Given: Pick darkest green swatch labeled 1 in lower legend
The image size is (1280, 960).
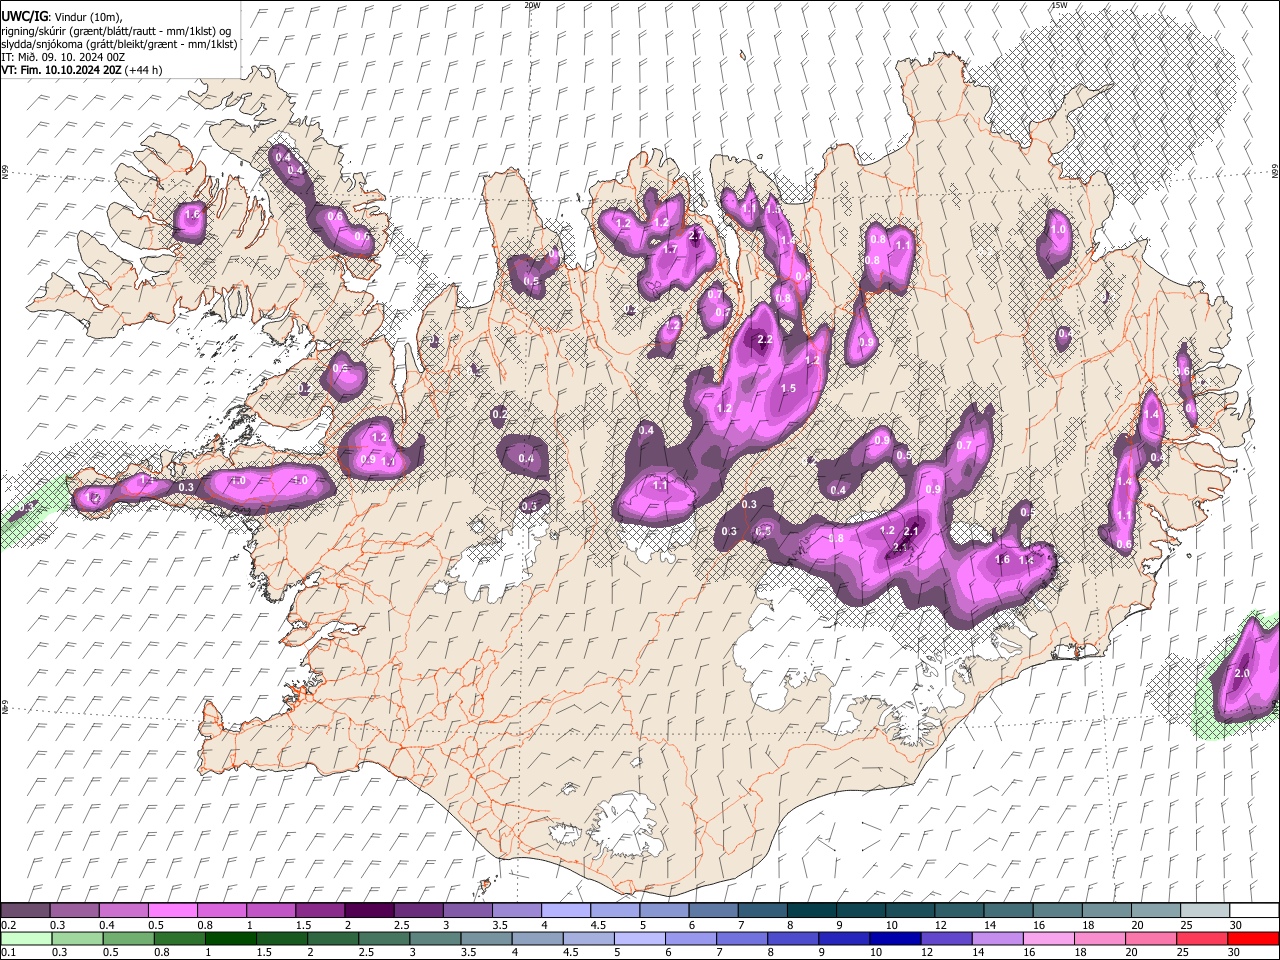Looking at the screenshot, I should pyautogui.click(x=230, y=938).
